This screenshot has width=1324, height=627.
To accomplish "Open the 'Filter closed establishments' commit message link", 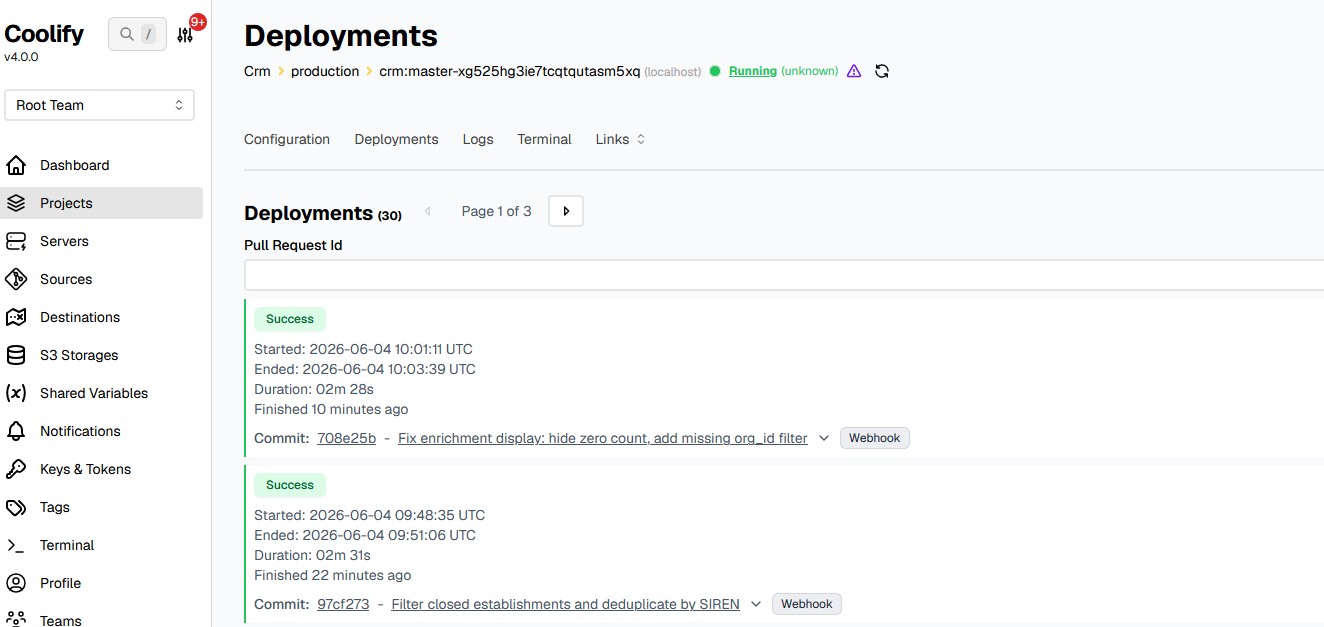I will (x=566, y=604).
